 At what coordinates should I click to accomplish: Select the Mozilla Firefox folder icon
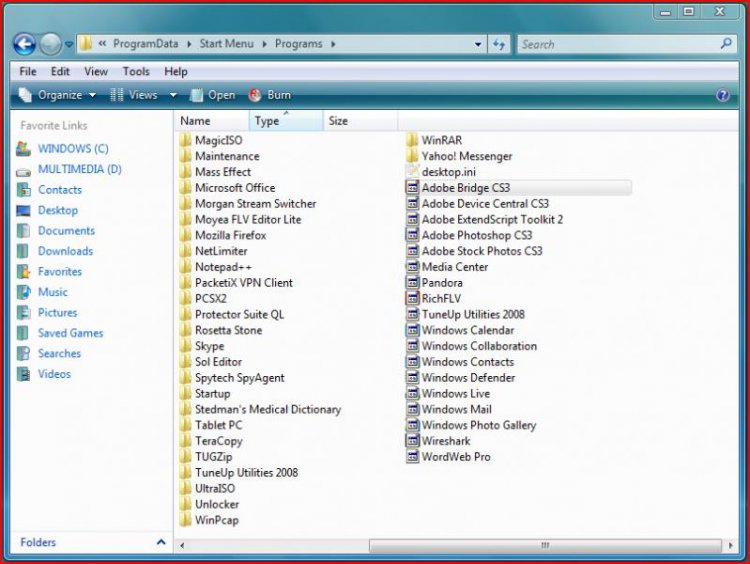point(185,235)
